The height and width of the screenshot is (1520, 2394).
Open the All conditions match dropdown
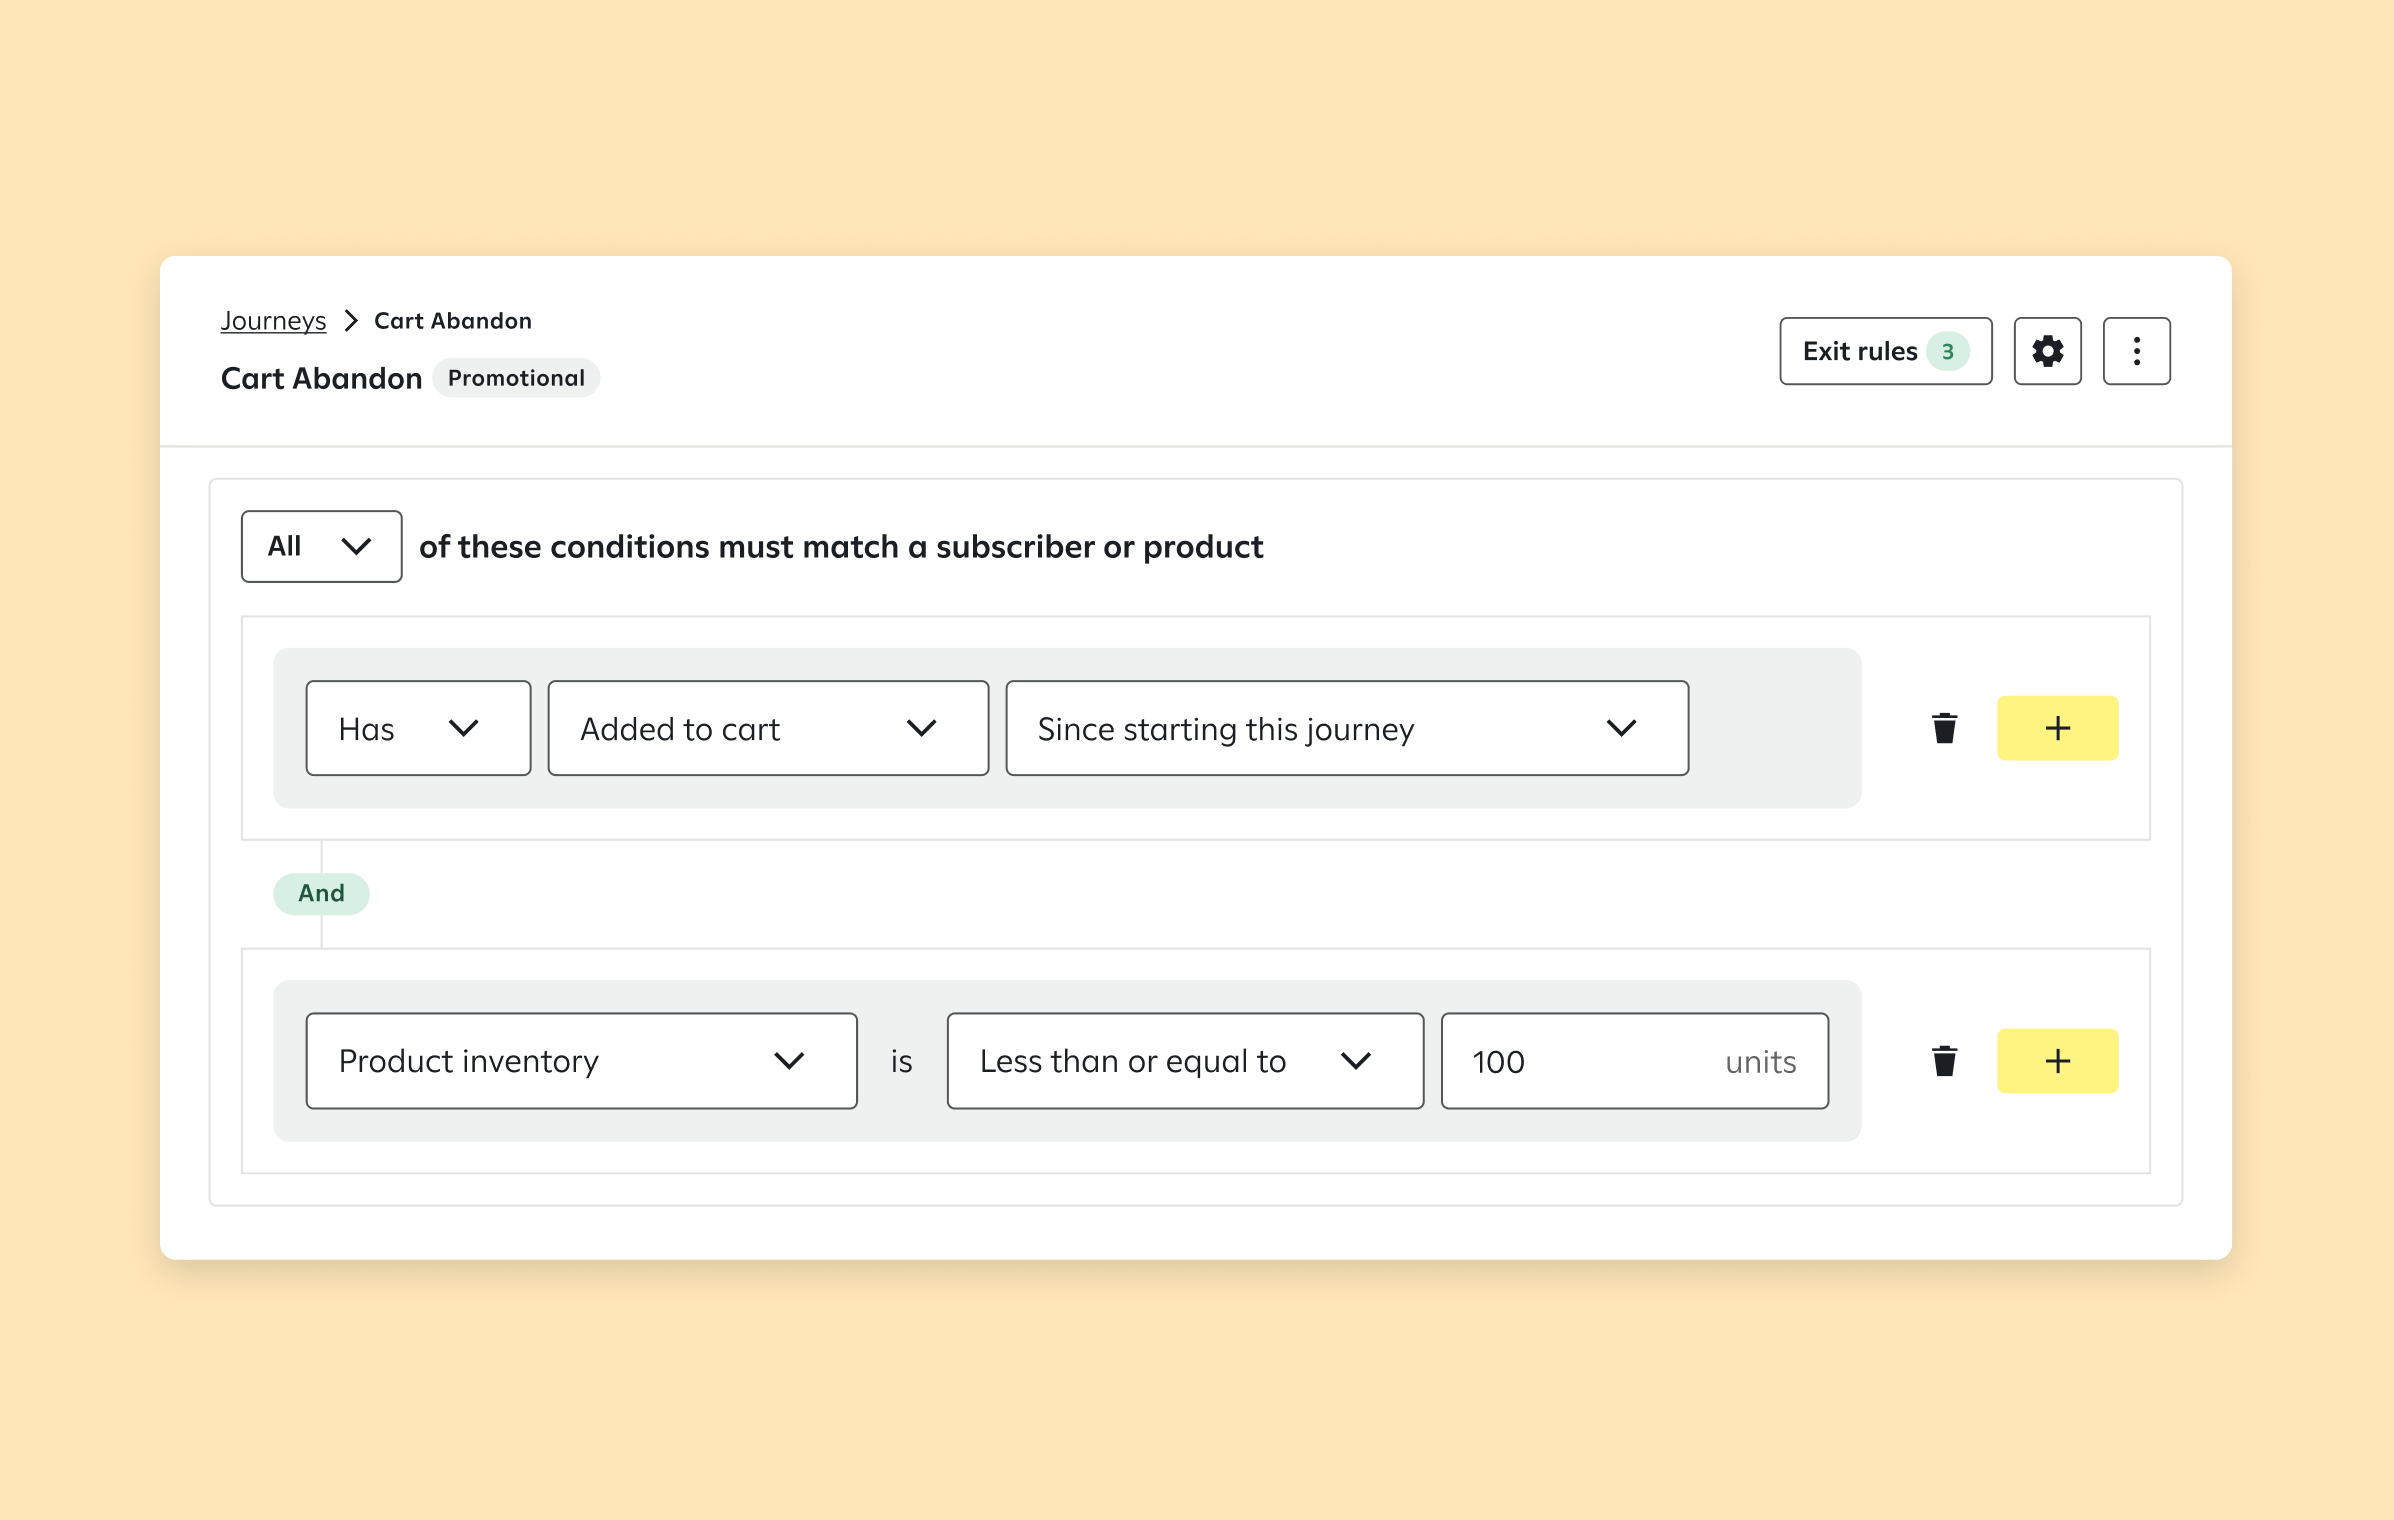[321, 546]
